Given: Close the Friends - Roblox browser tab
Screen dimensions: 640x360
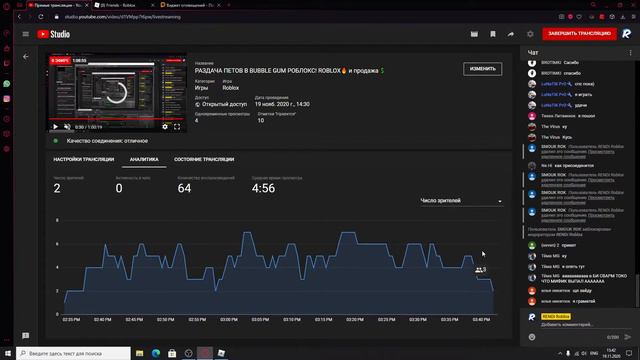Looking at the screenshot, I should click(153, 5).
